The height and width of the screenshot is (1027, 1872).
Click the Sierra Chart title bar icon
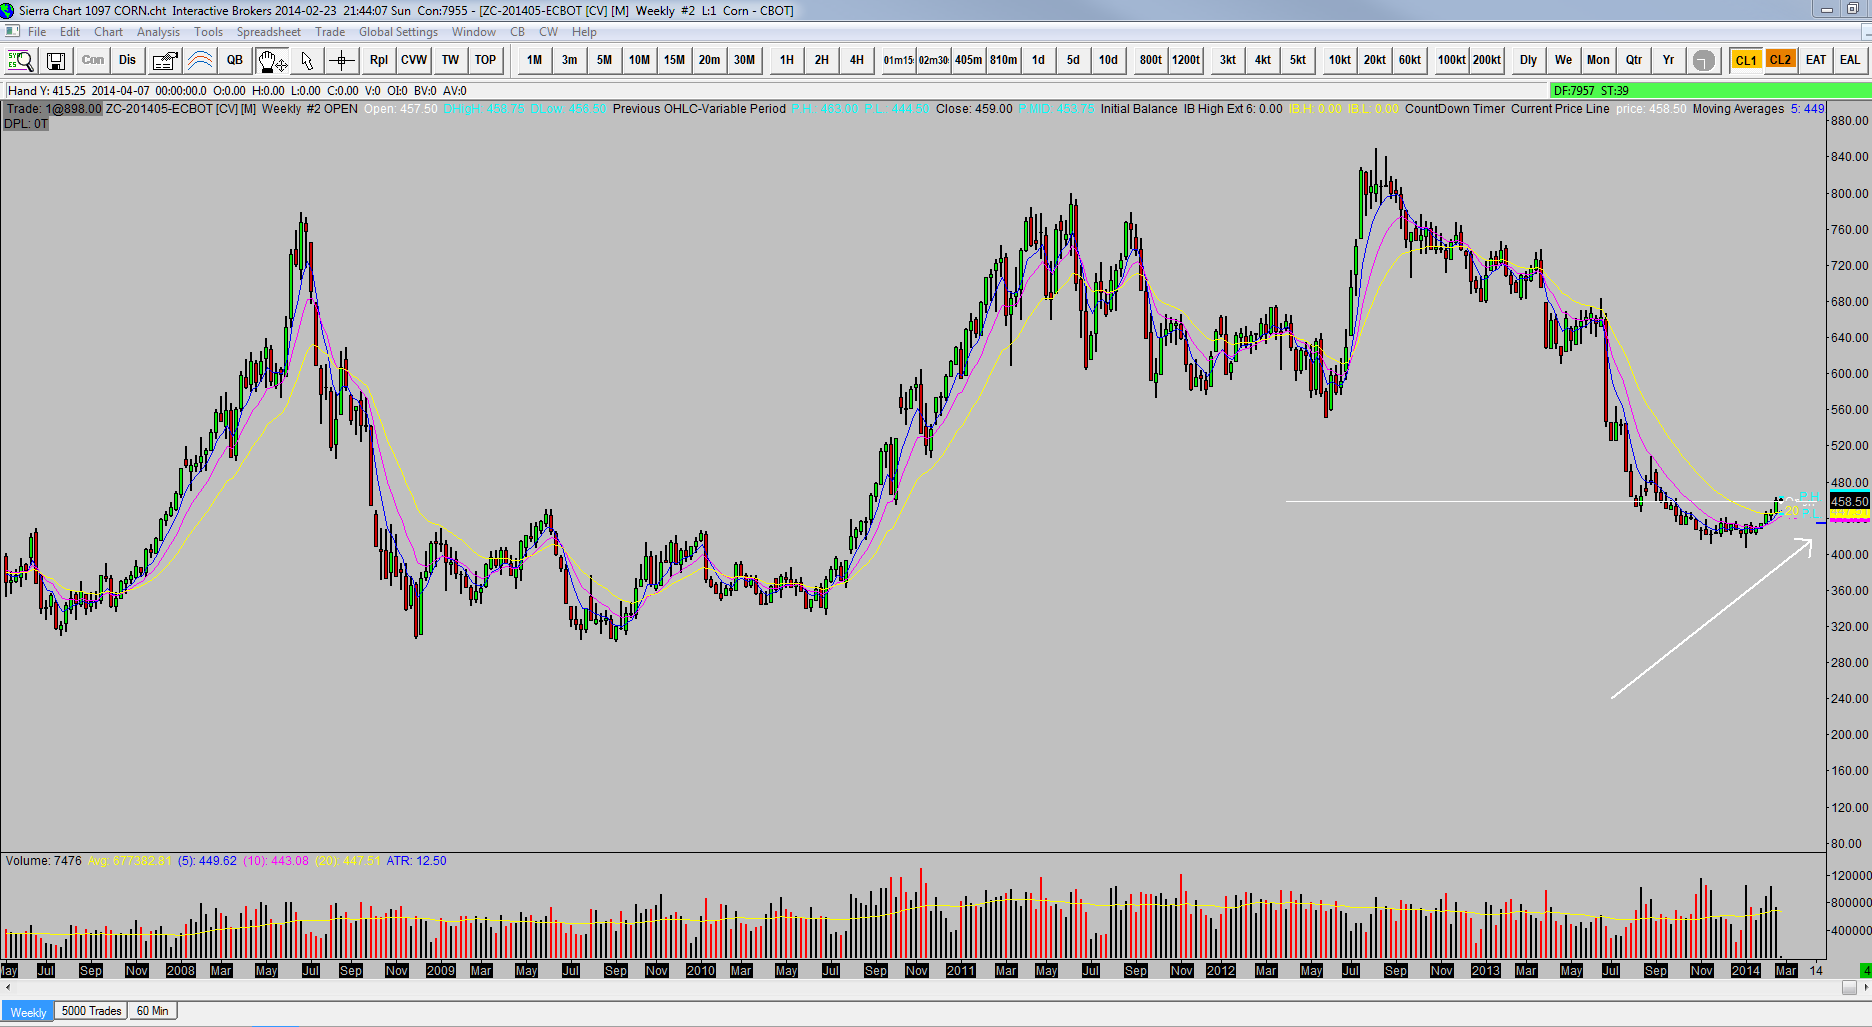pos(8,10)
